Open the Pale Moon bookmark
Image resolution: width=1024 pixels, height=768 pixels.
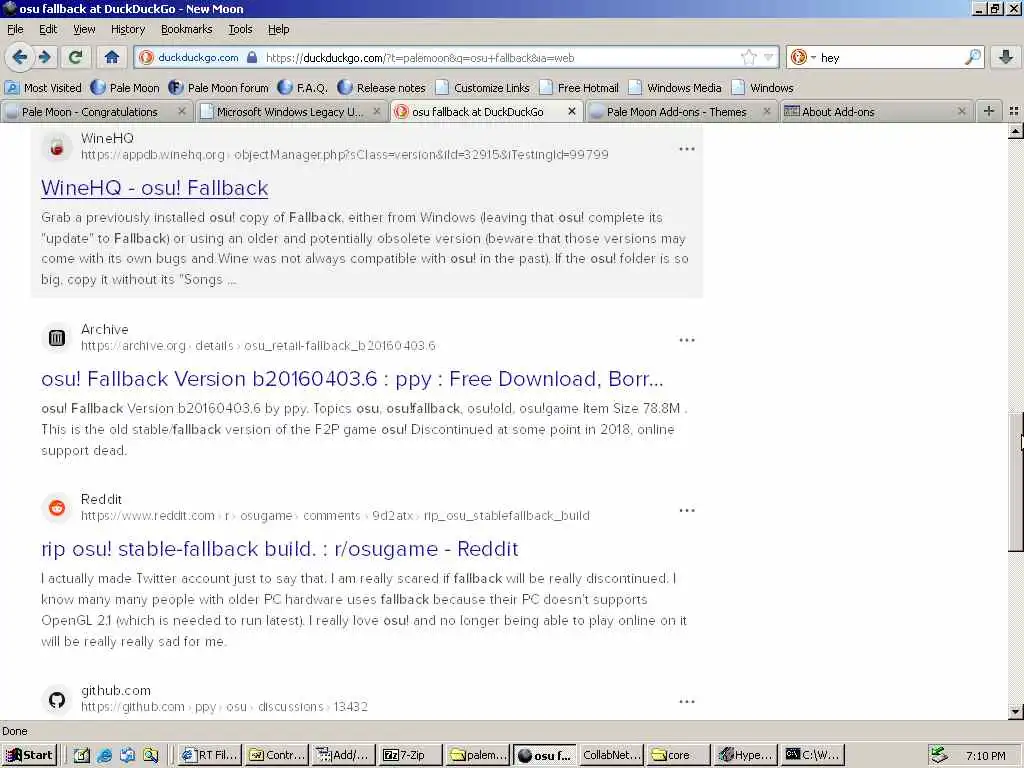[125, 88]
